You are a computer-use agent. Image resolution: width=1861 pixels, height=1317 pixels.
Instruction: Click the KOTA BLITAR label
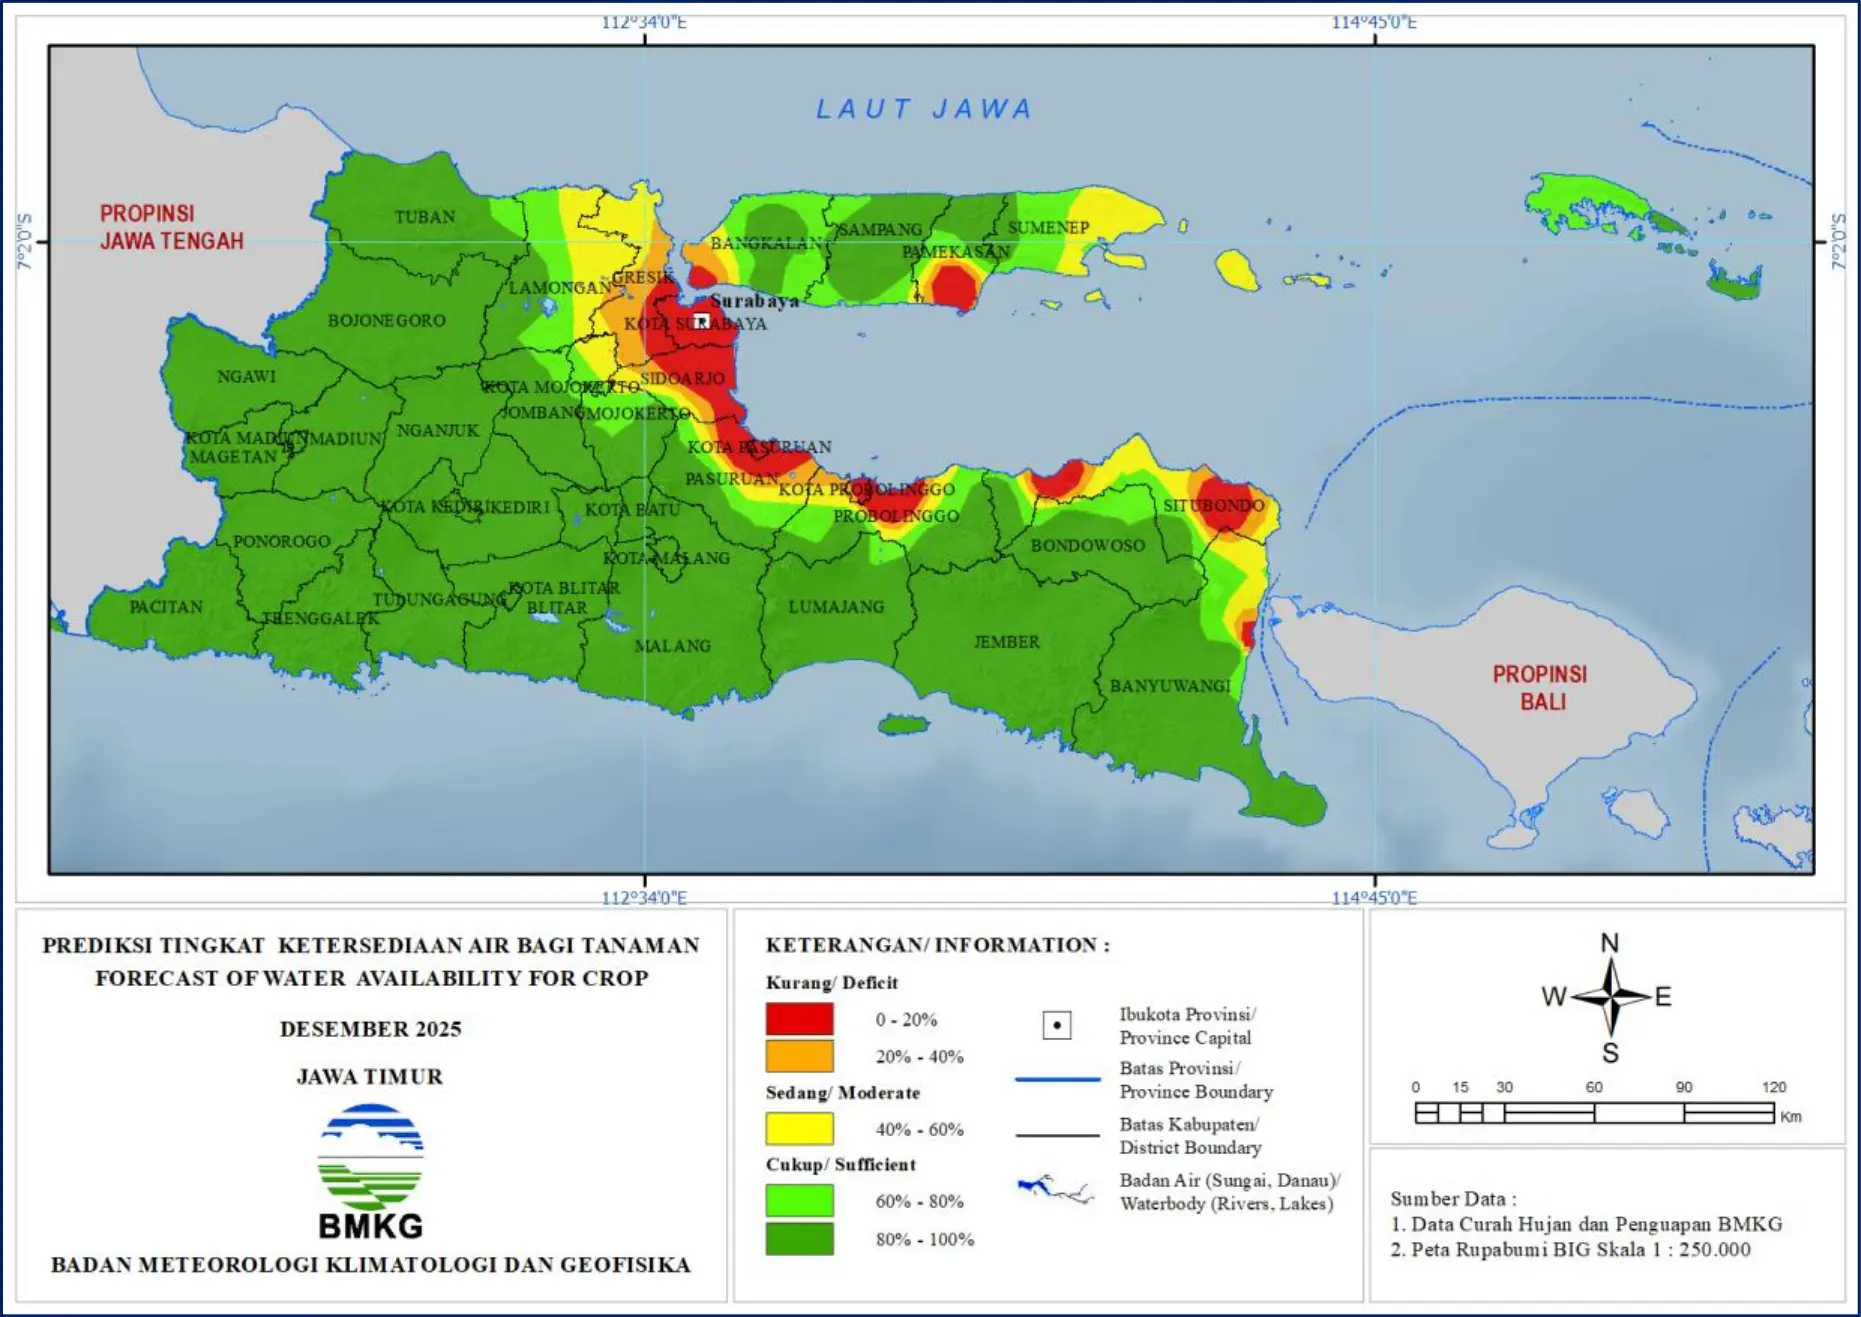click(x=564, y=588)
